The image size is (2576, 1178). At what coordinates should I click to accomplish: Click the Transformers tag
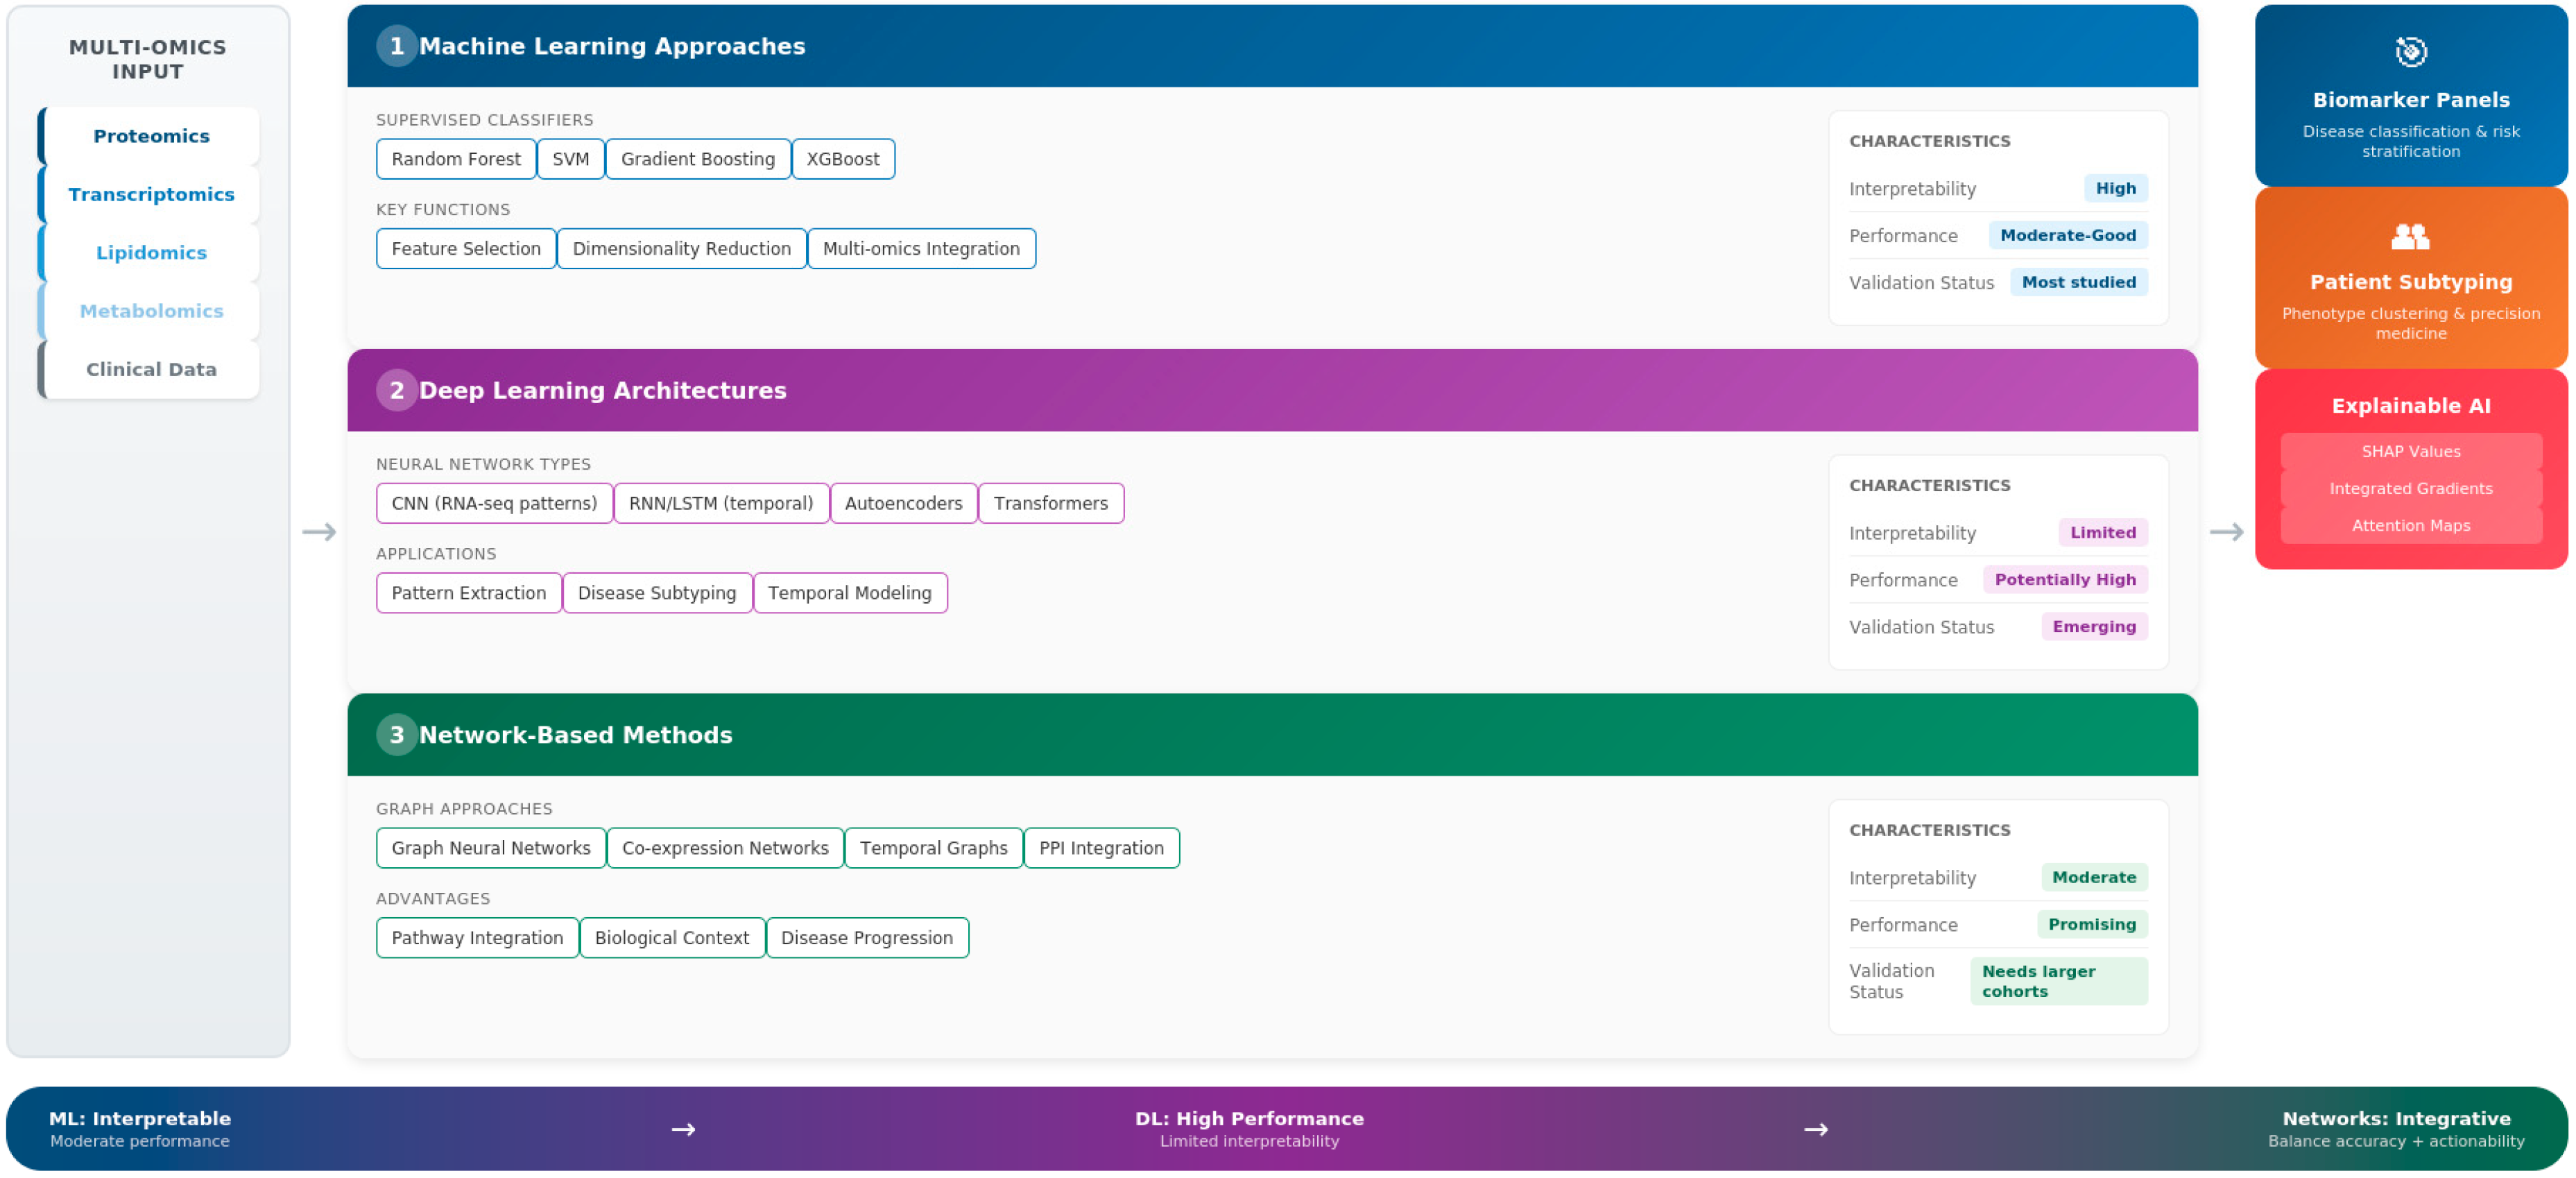[1051, 503]
